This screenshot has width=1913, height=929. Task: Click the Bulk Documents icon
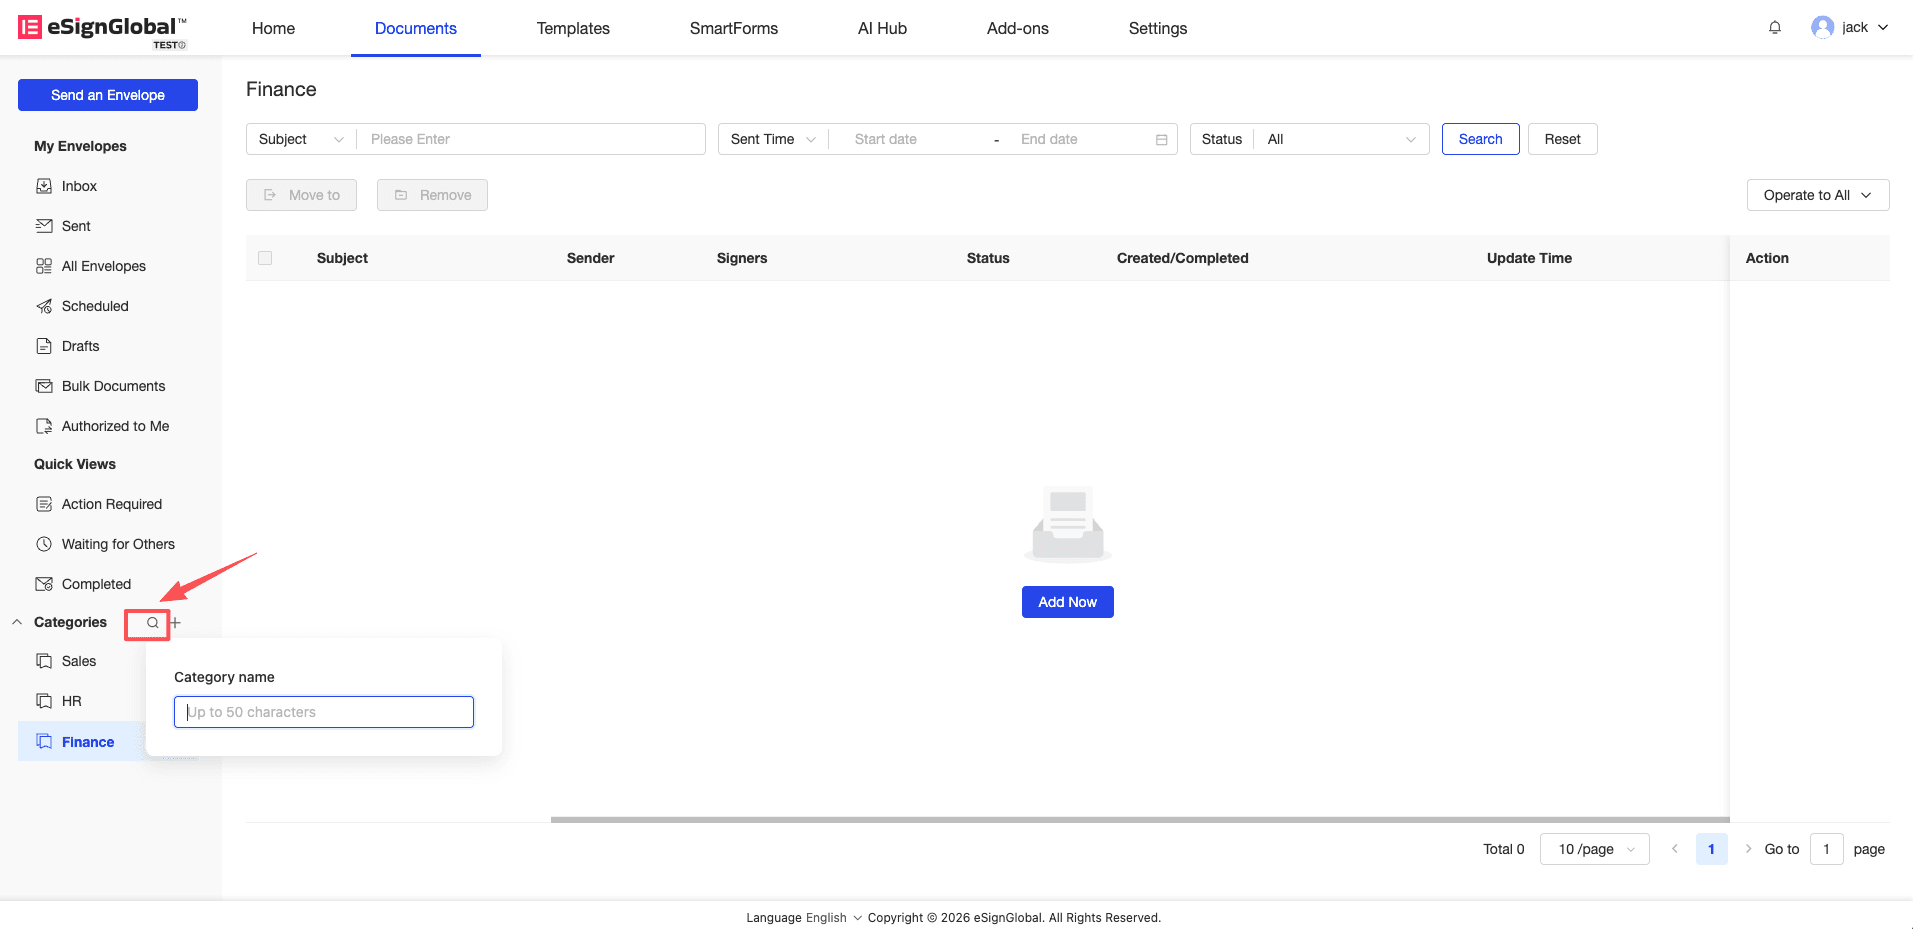pyautogui.click(x=44, y=386)
